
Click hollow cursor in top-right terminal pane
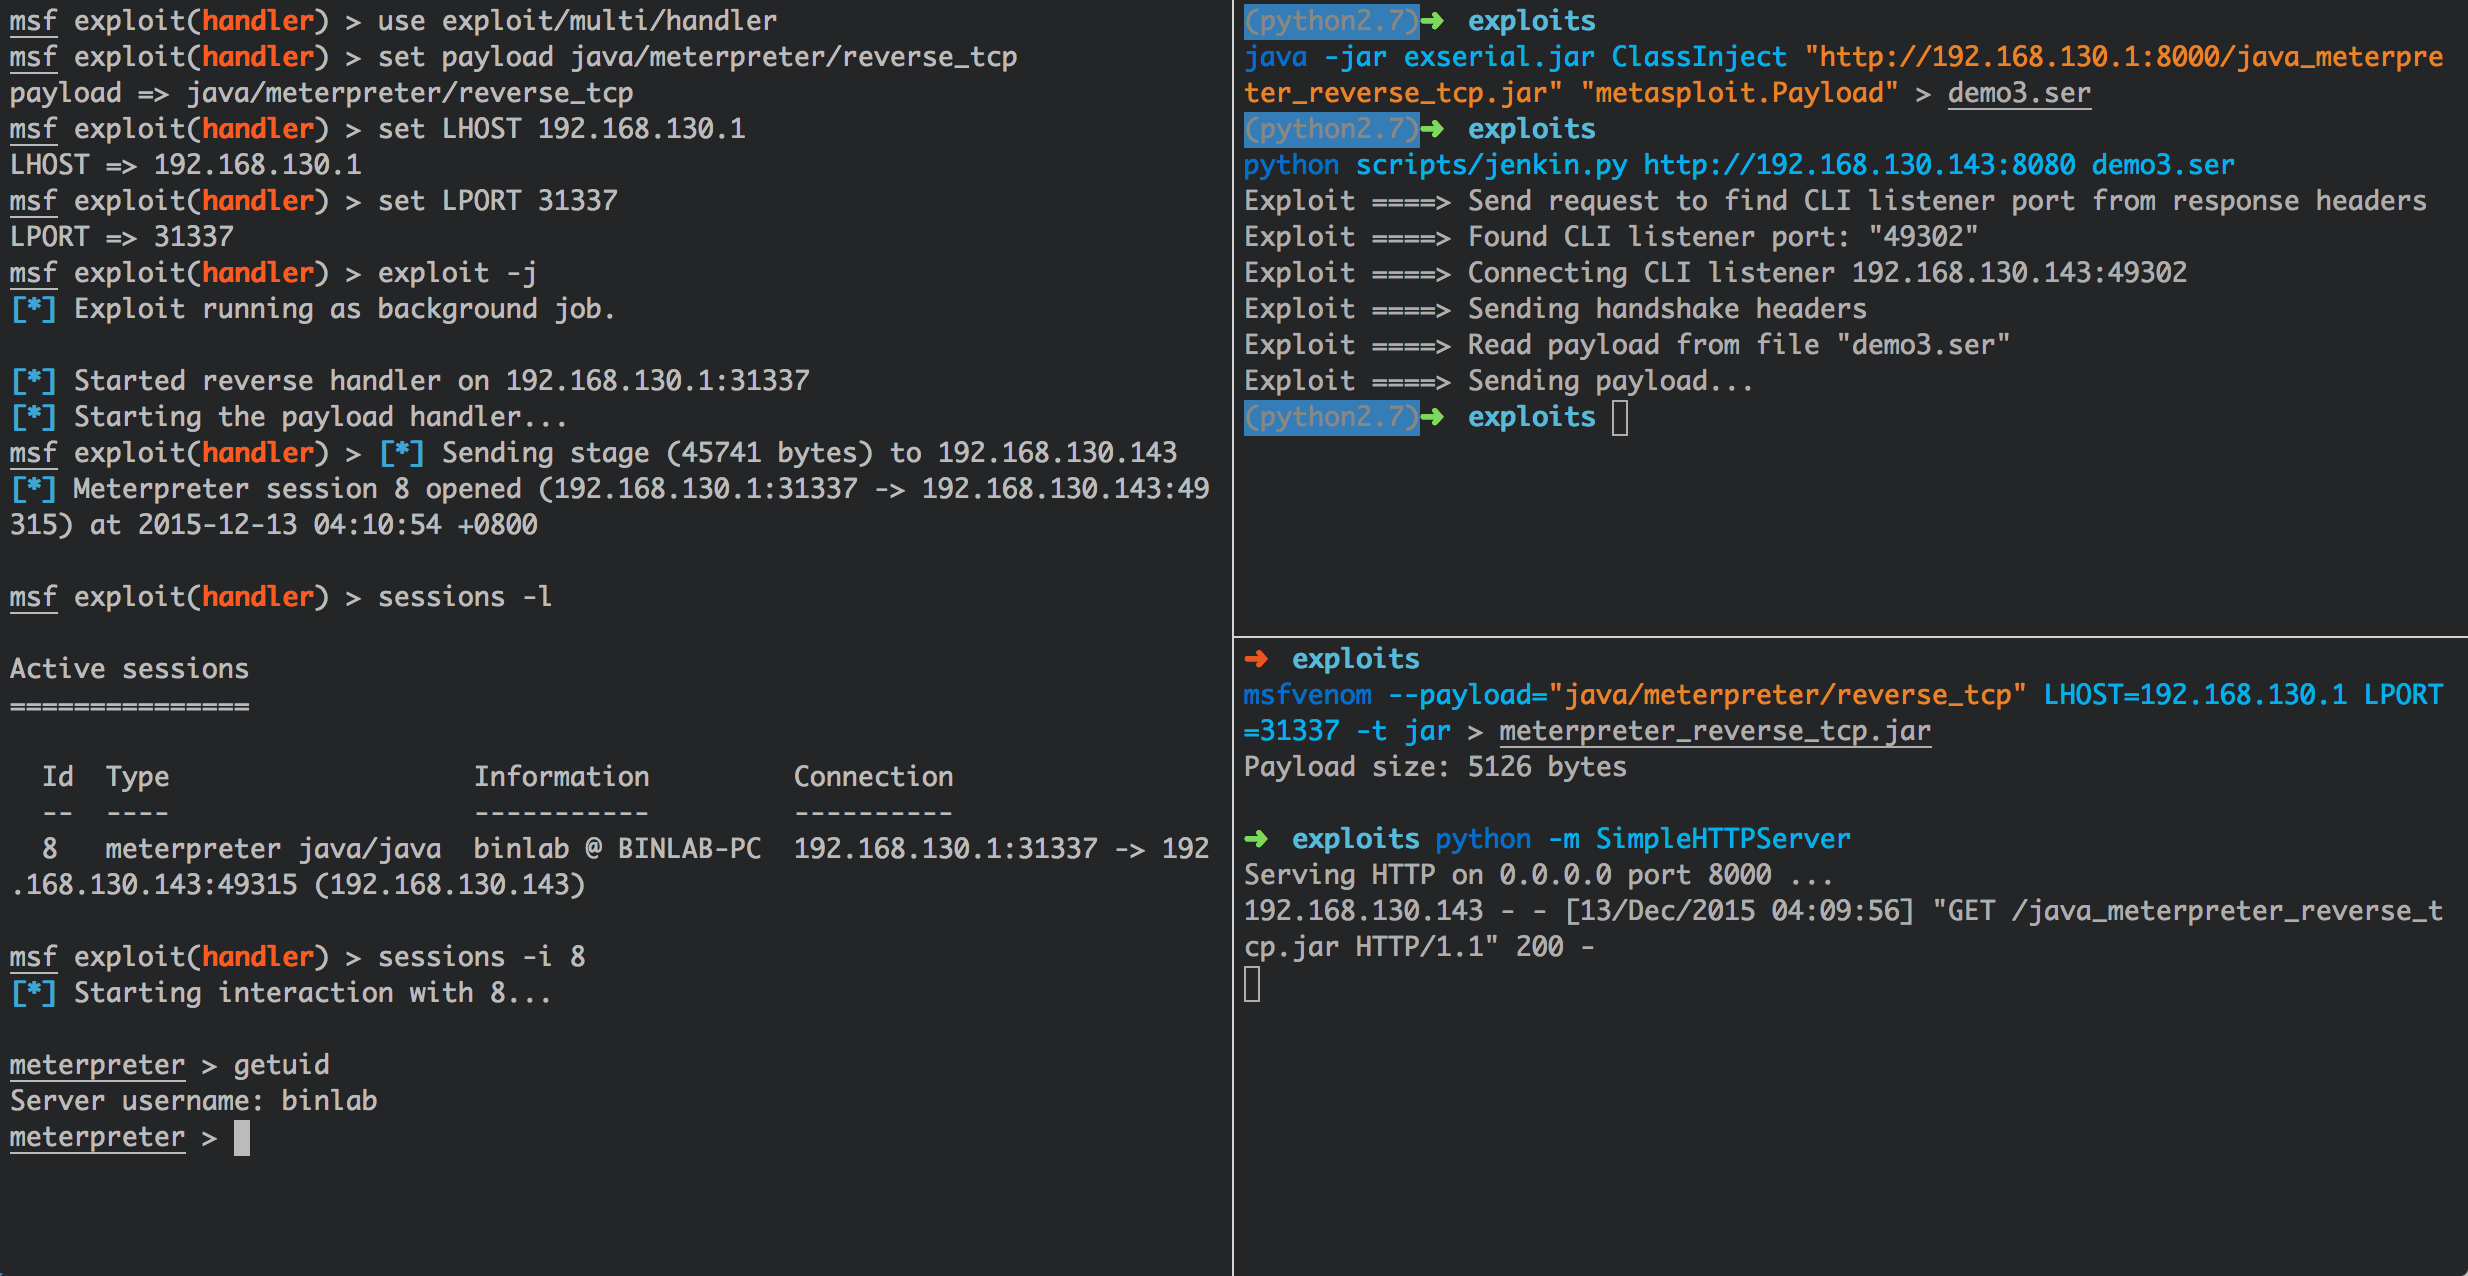pyautogui.click(x=1620, y=418)
